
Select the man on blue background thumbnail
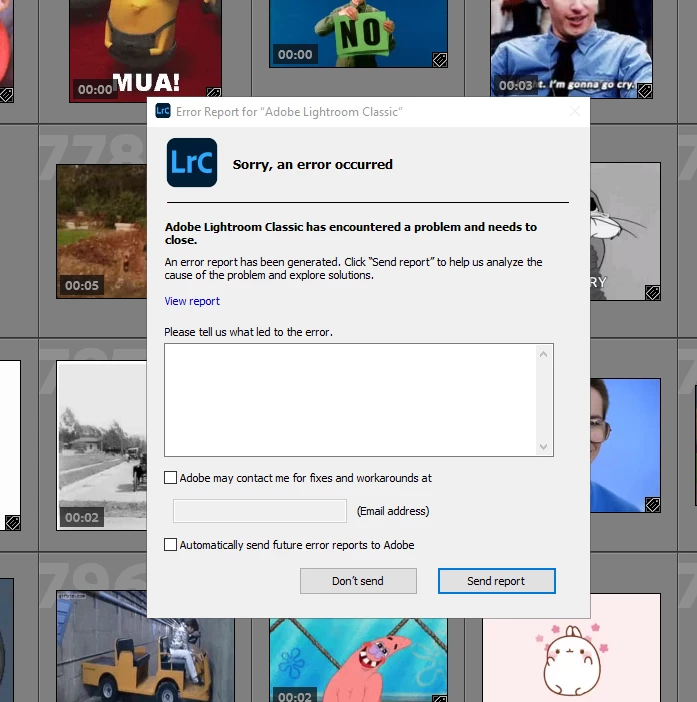coord(625,445)
